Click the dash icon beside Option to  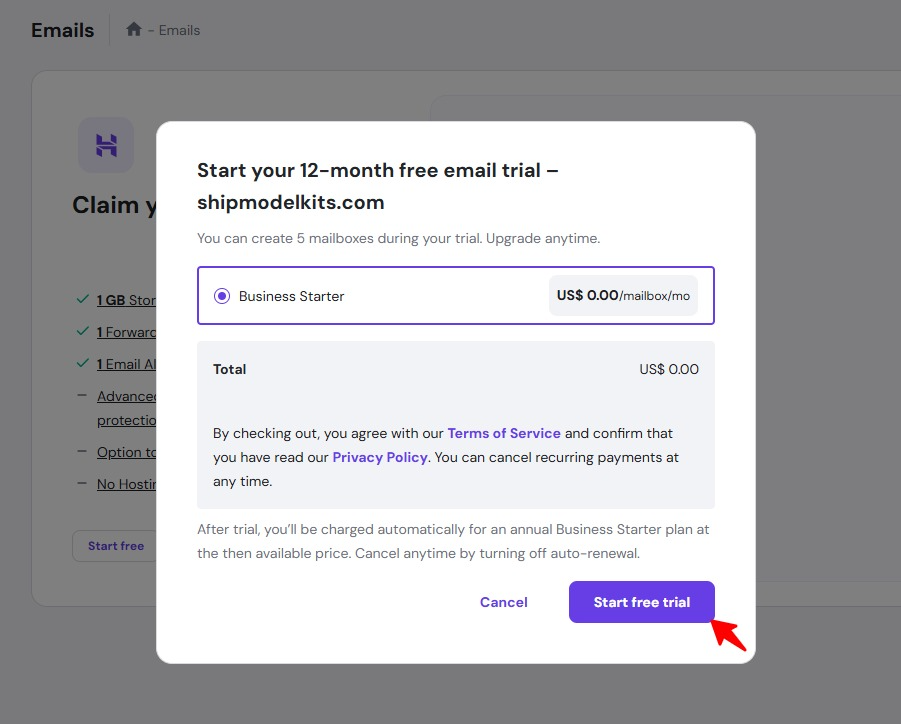click(x=82, y=452)
